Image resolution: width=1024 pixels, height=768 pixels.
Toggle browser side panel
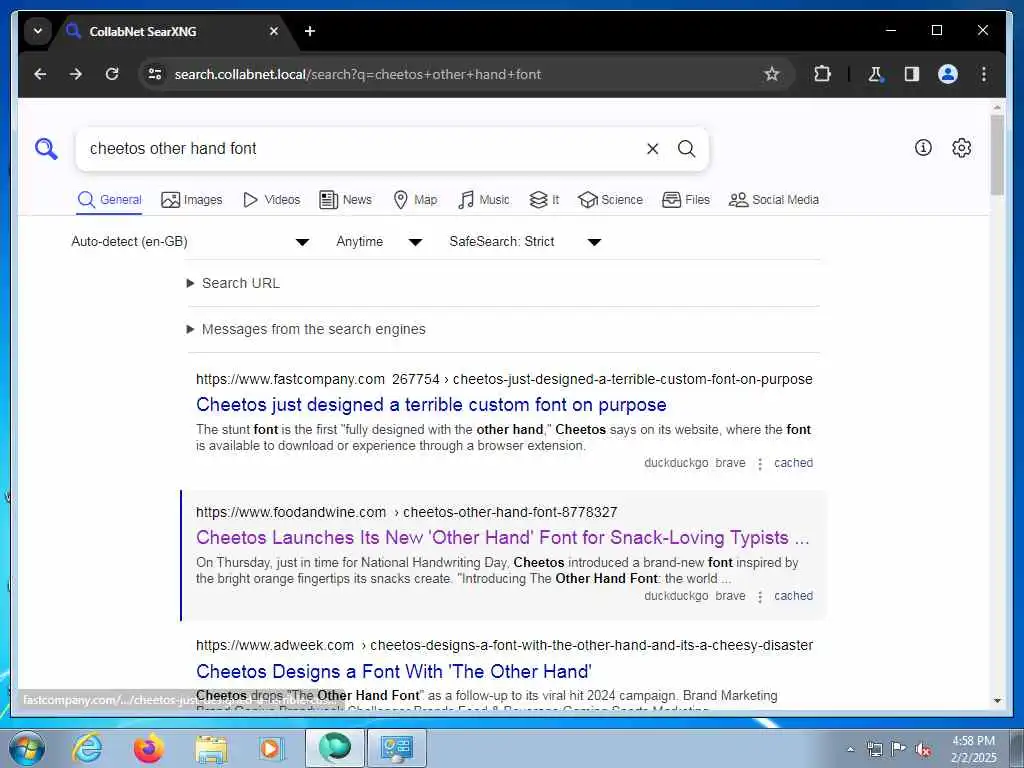point(912,74)
